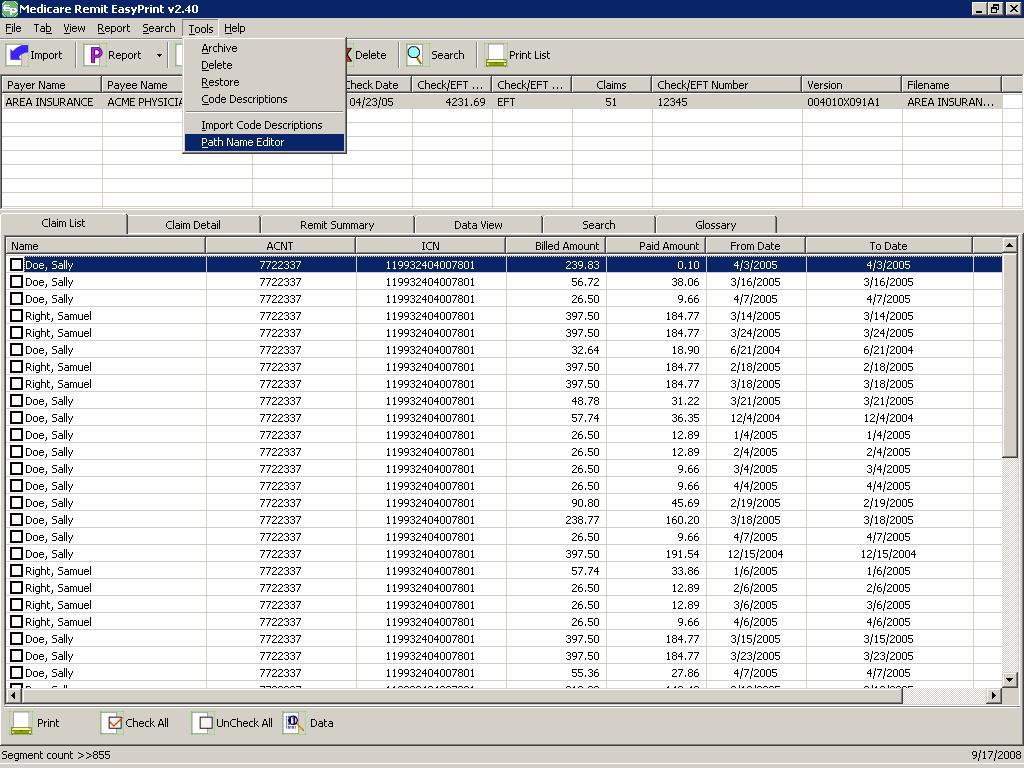Select Archive from the Tools menu
Screen dimensions: 1024x768
coord(219,47)
